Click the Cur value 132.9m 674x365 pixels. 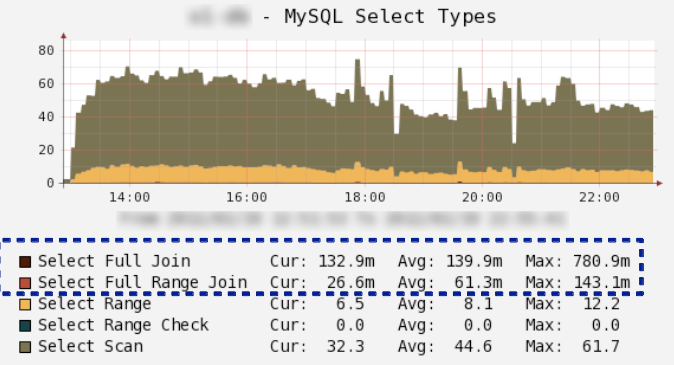click(x=346, y=261)
